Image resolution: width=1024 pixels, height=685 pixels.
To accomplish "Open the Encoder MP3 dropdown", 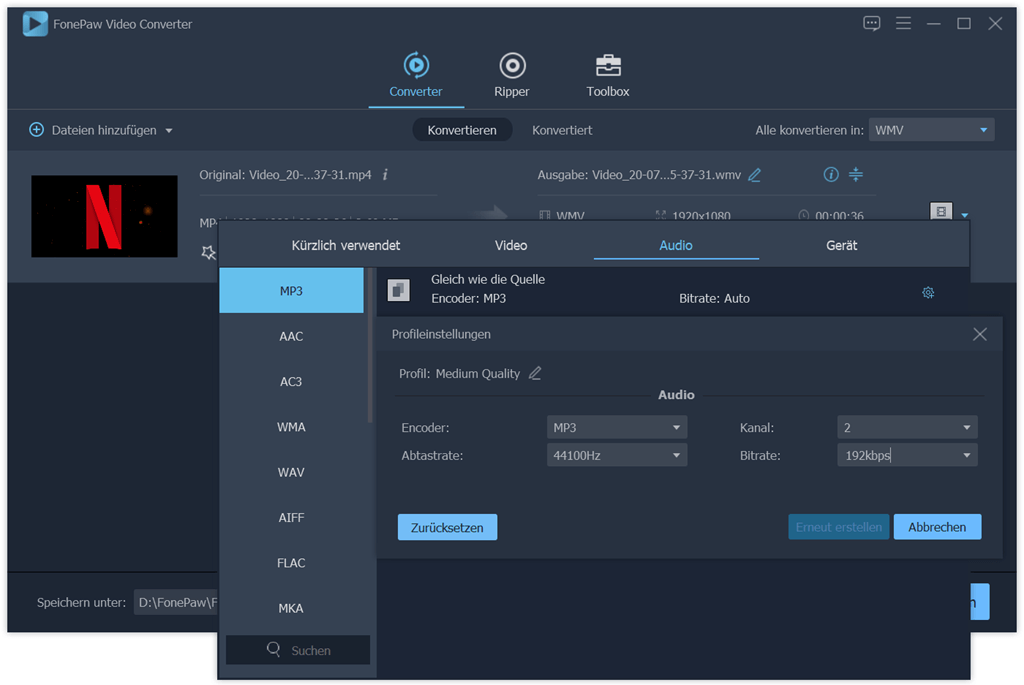I will [x=616, y=428].
